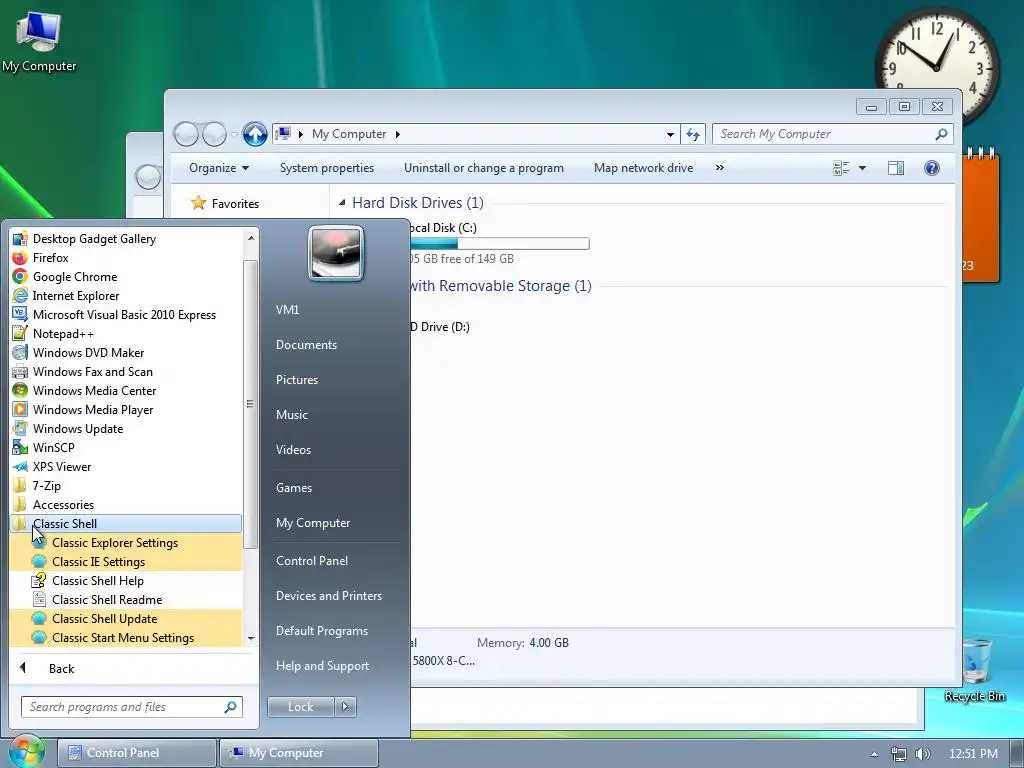This screenshot has height=768, width=1024.
Task: Switch to Control Panel taskbar button
Action: click(x=136, y=753)
